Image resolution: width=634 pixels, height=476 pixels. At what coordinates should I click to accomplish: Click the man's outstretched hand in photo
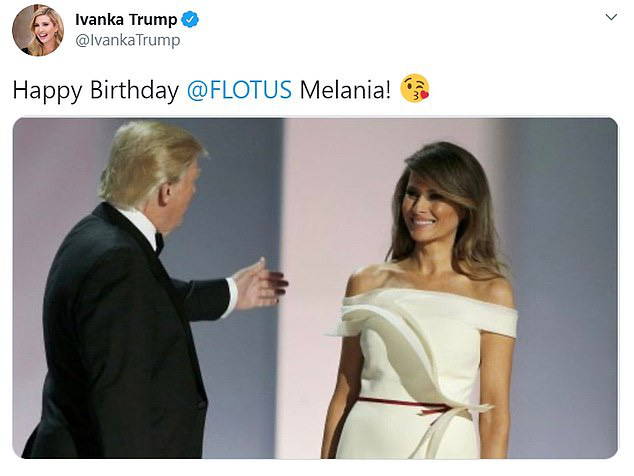coord(259,283)
